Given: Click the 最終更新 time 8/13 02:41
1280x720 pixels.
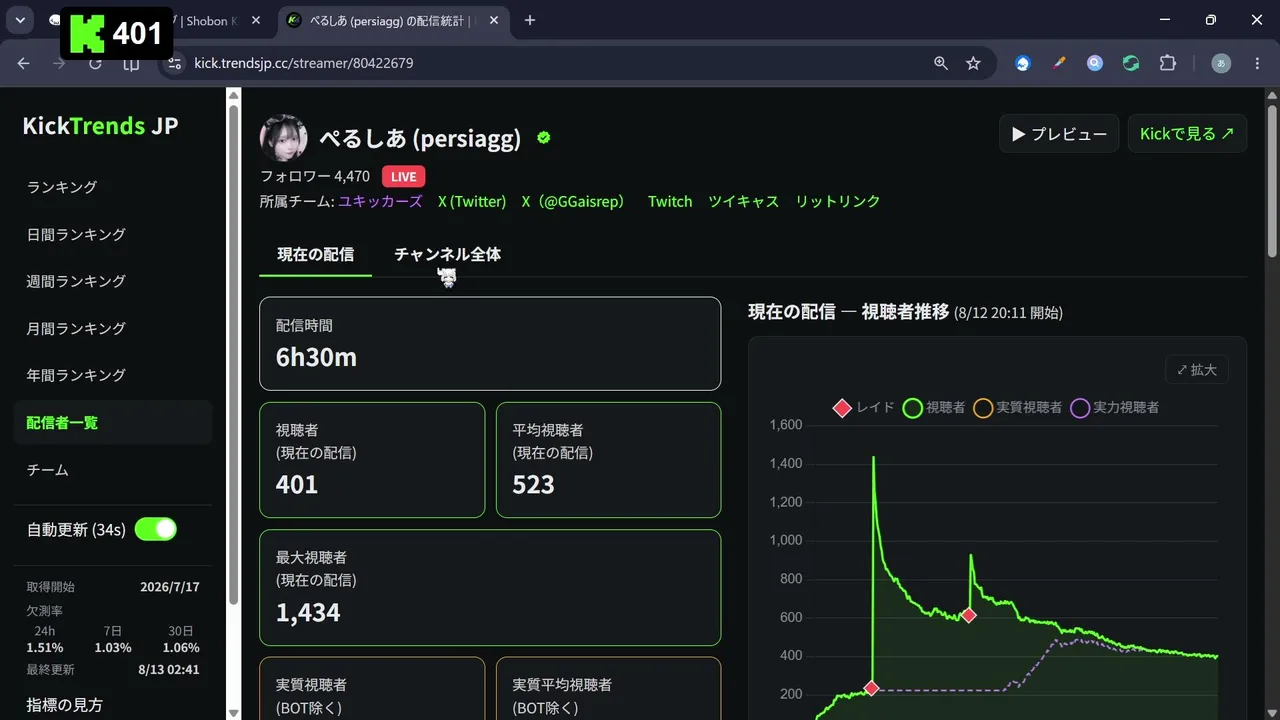Looking at the screenshot, I should 169,670.
